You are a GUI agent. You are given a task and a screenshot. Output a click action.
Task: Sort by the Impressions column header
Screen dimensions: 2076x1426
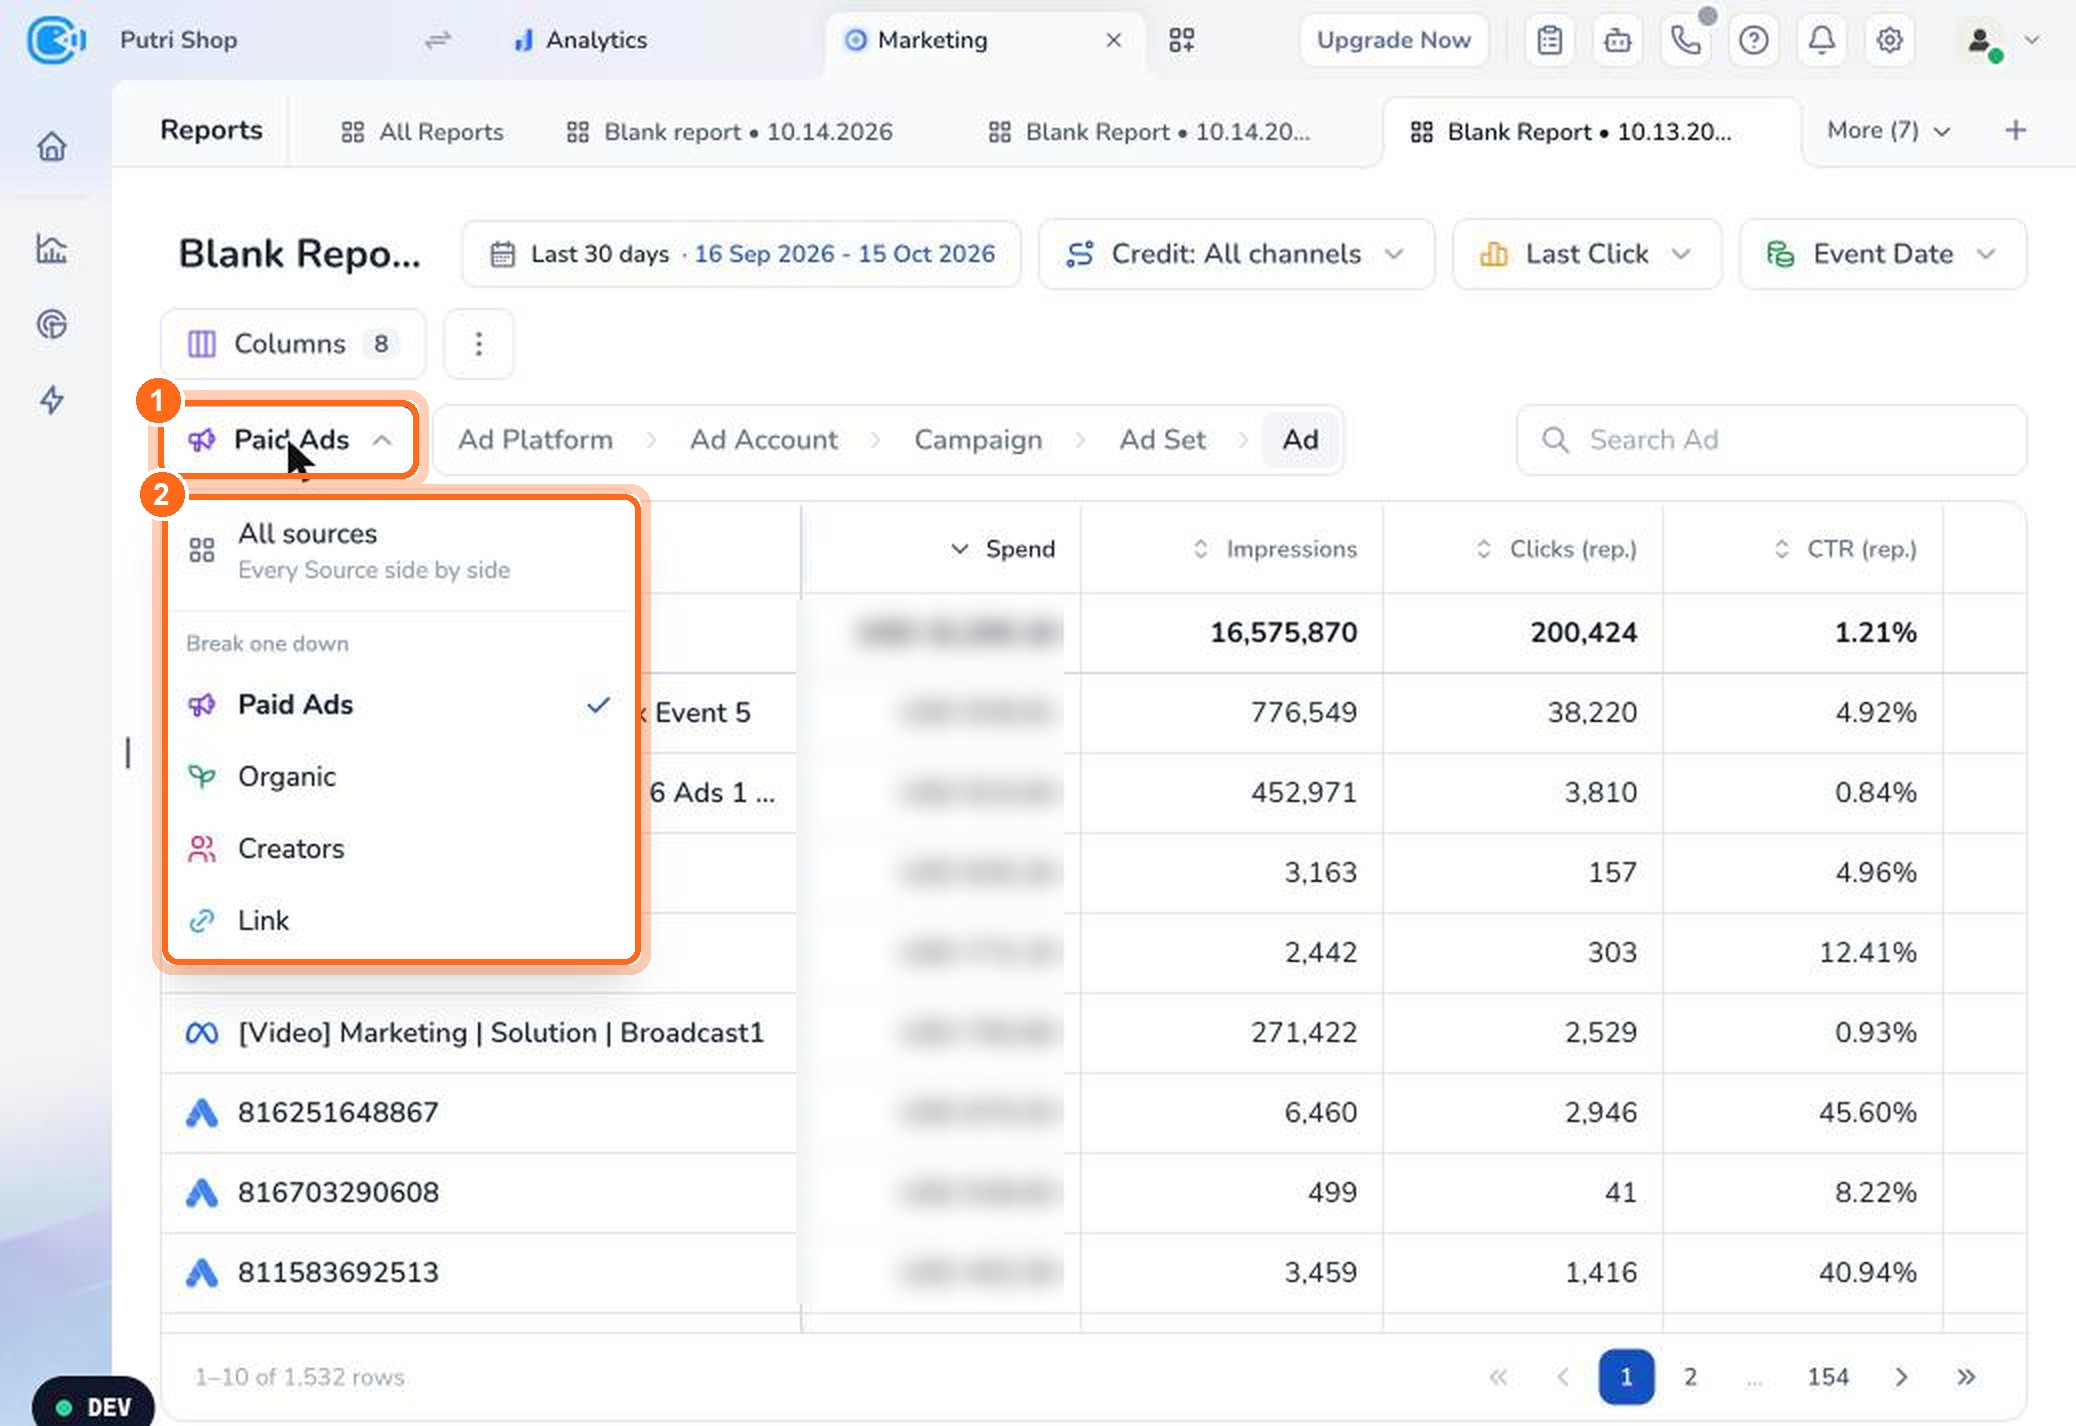coord(1275,549)
